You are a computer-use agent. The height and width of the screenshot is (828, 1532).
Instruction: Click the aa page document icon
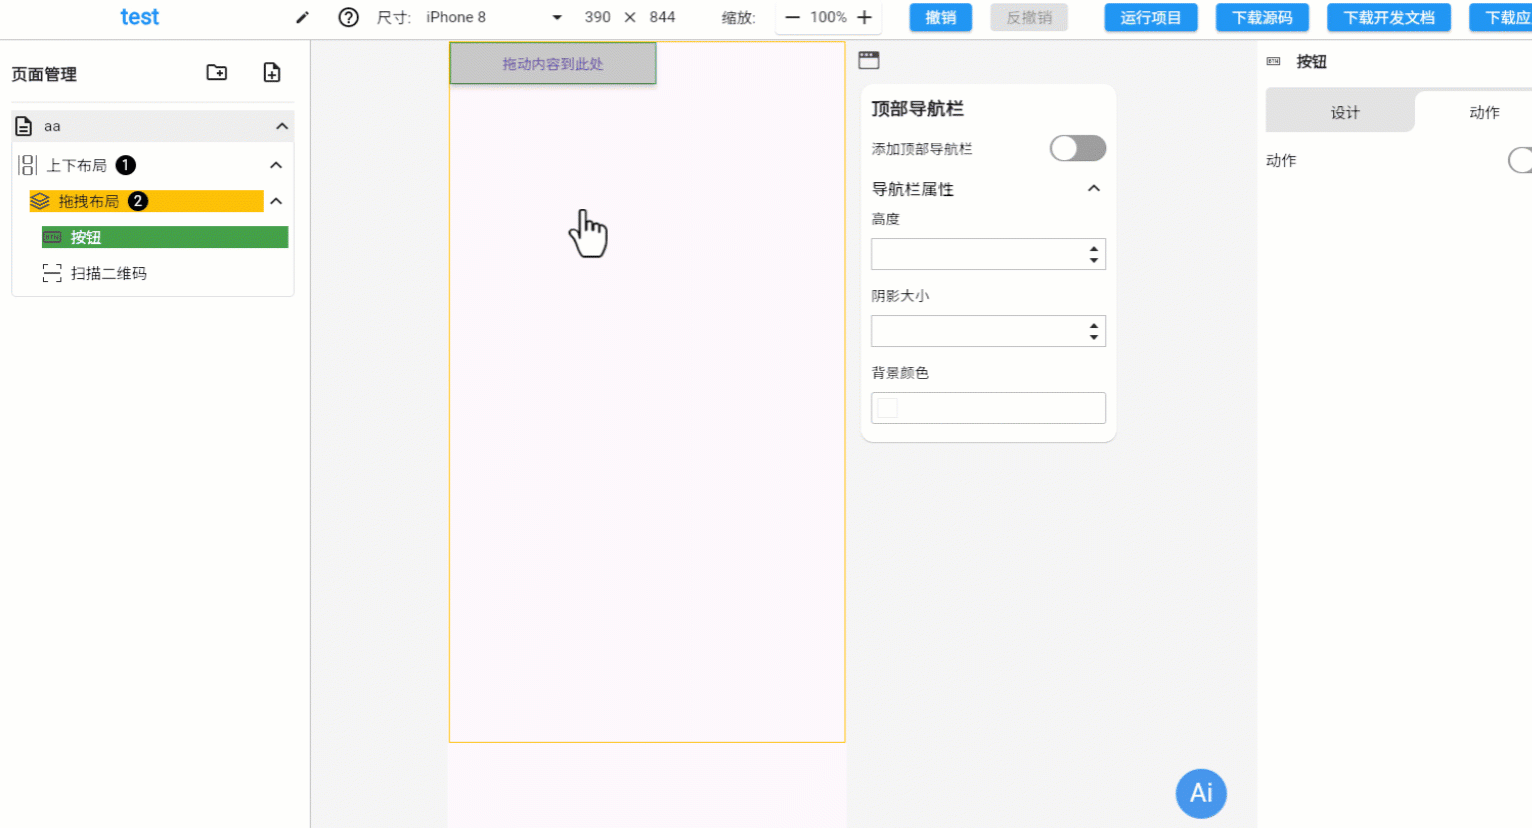[24, 126]
